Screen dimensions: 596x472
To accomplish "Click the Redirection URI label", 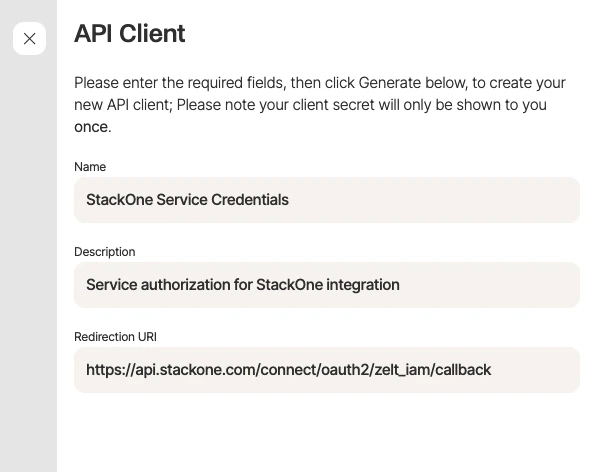I will point(115,337).
